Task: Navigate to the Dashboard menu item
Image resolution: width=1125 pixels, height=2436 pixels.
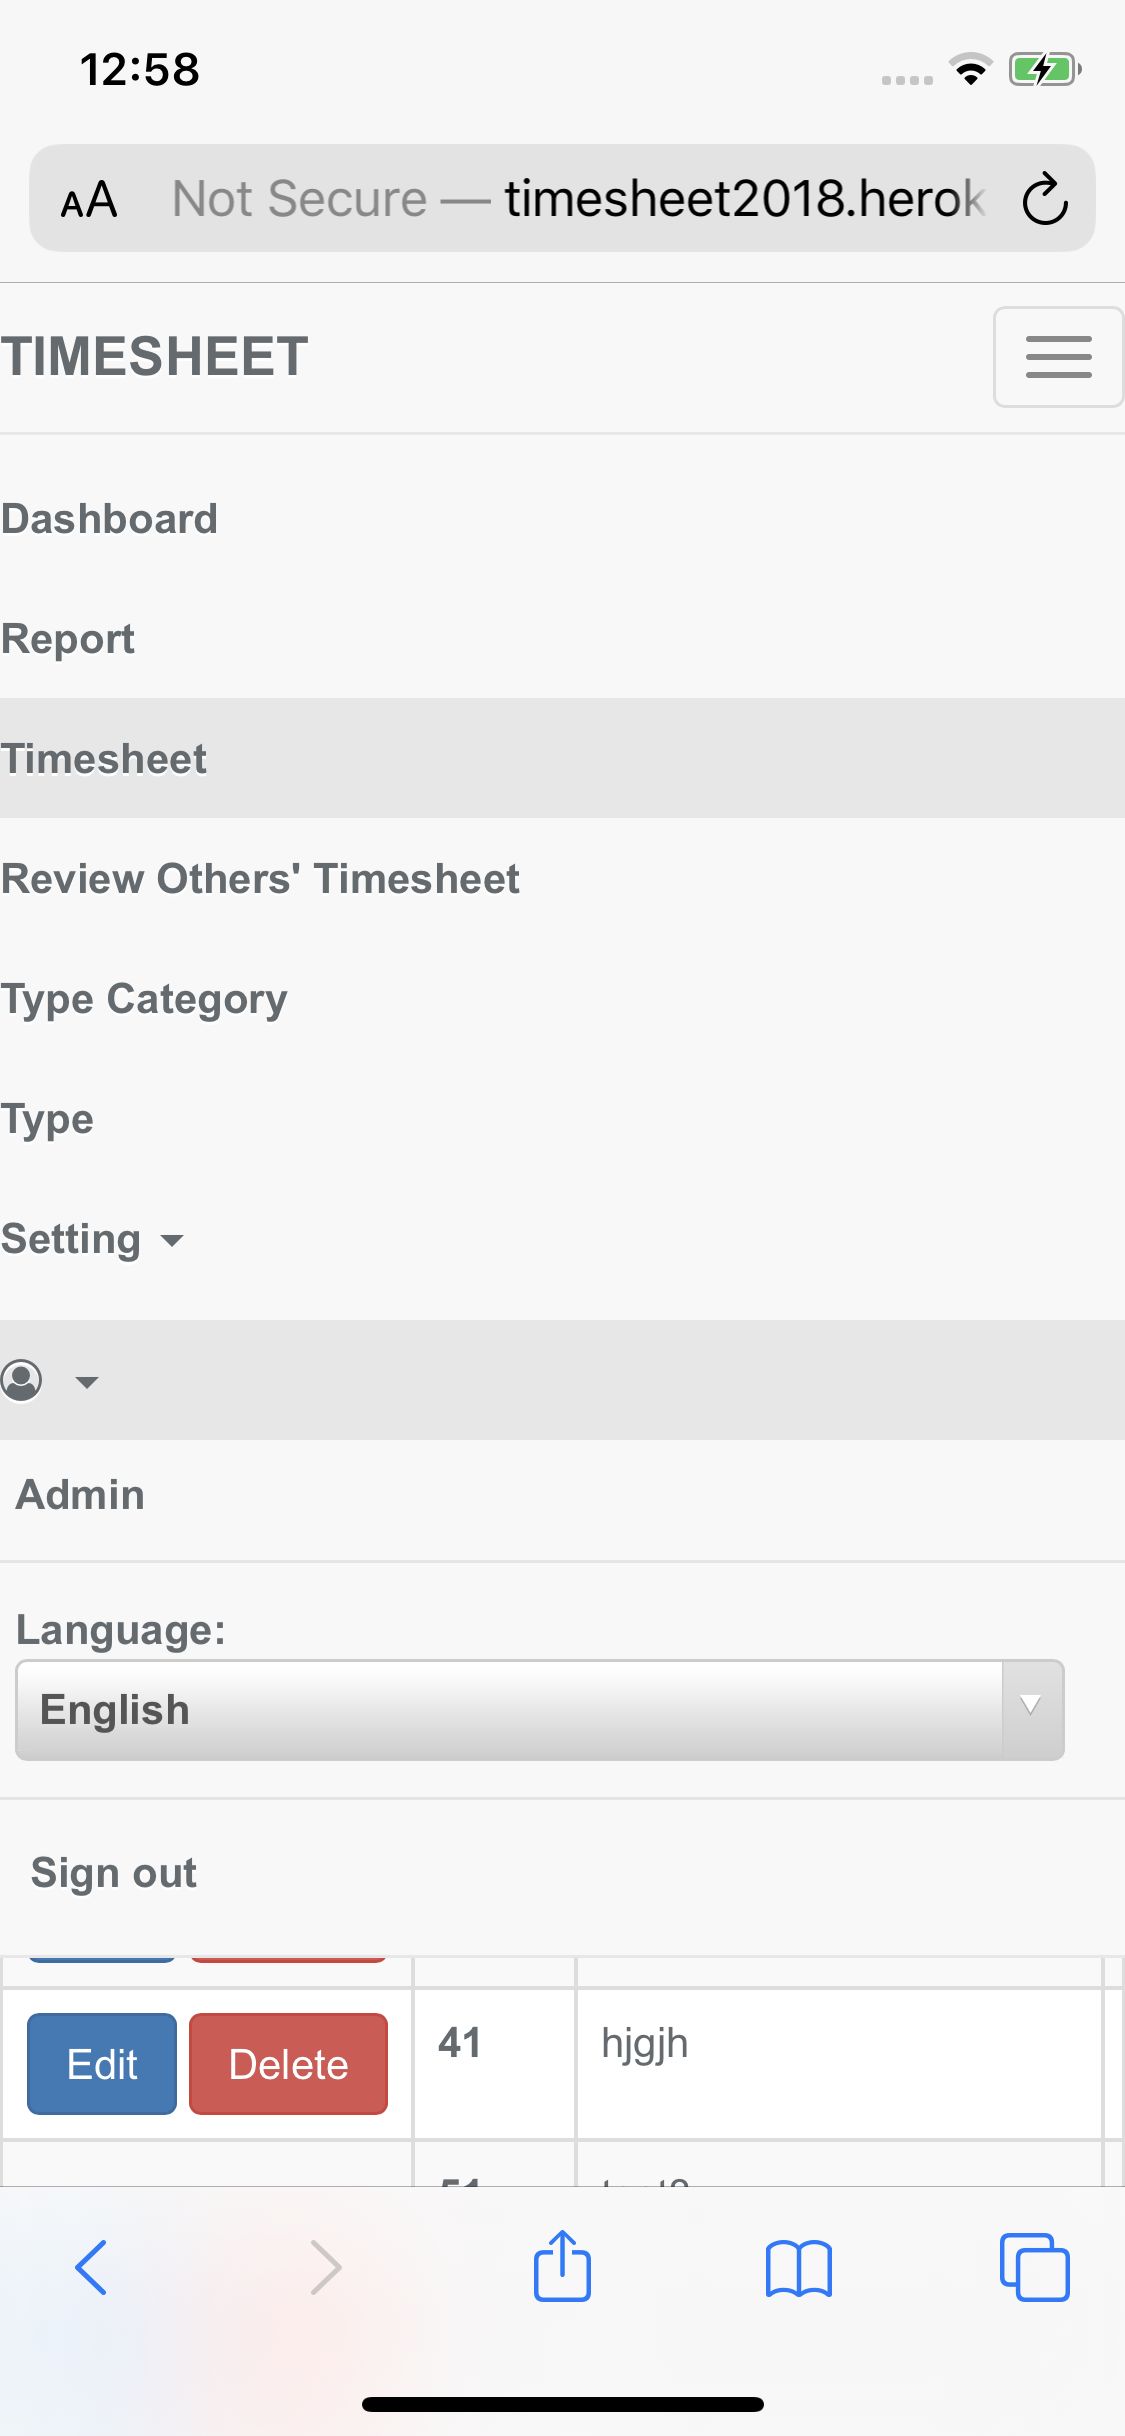Action: click(109, 518)
